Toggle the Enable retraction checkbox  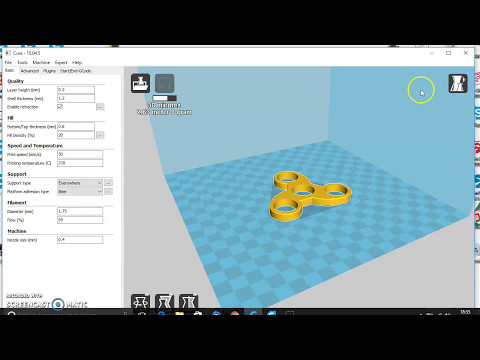(60, 107)
